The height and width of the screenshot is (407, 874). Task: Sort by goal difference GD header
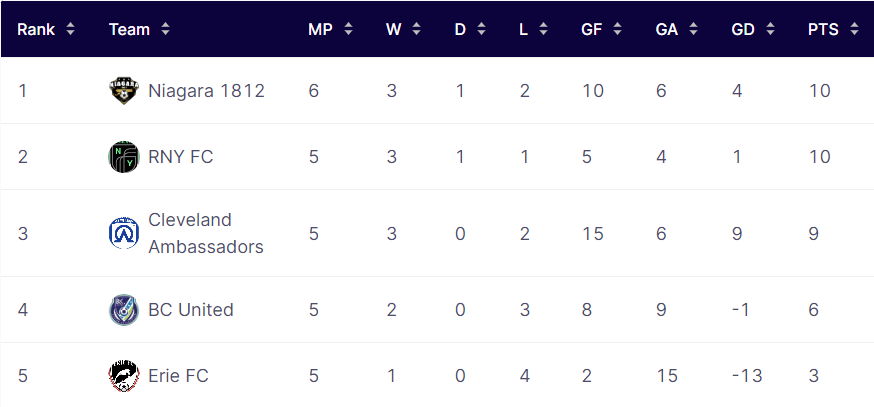click(x=742, y=29)
